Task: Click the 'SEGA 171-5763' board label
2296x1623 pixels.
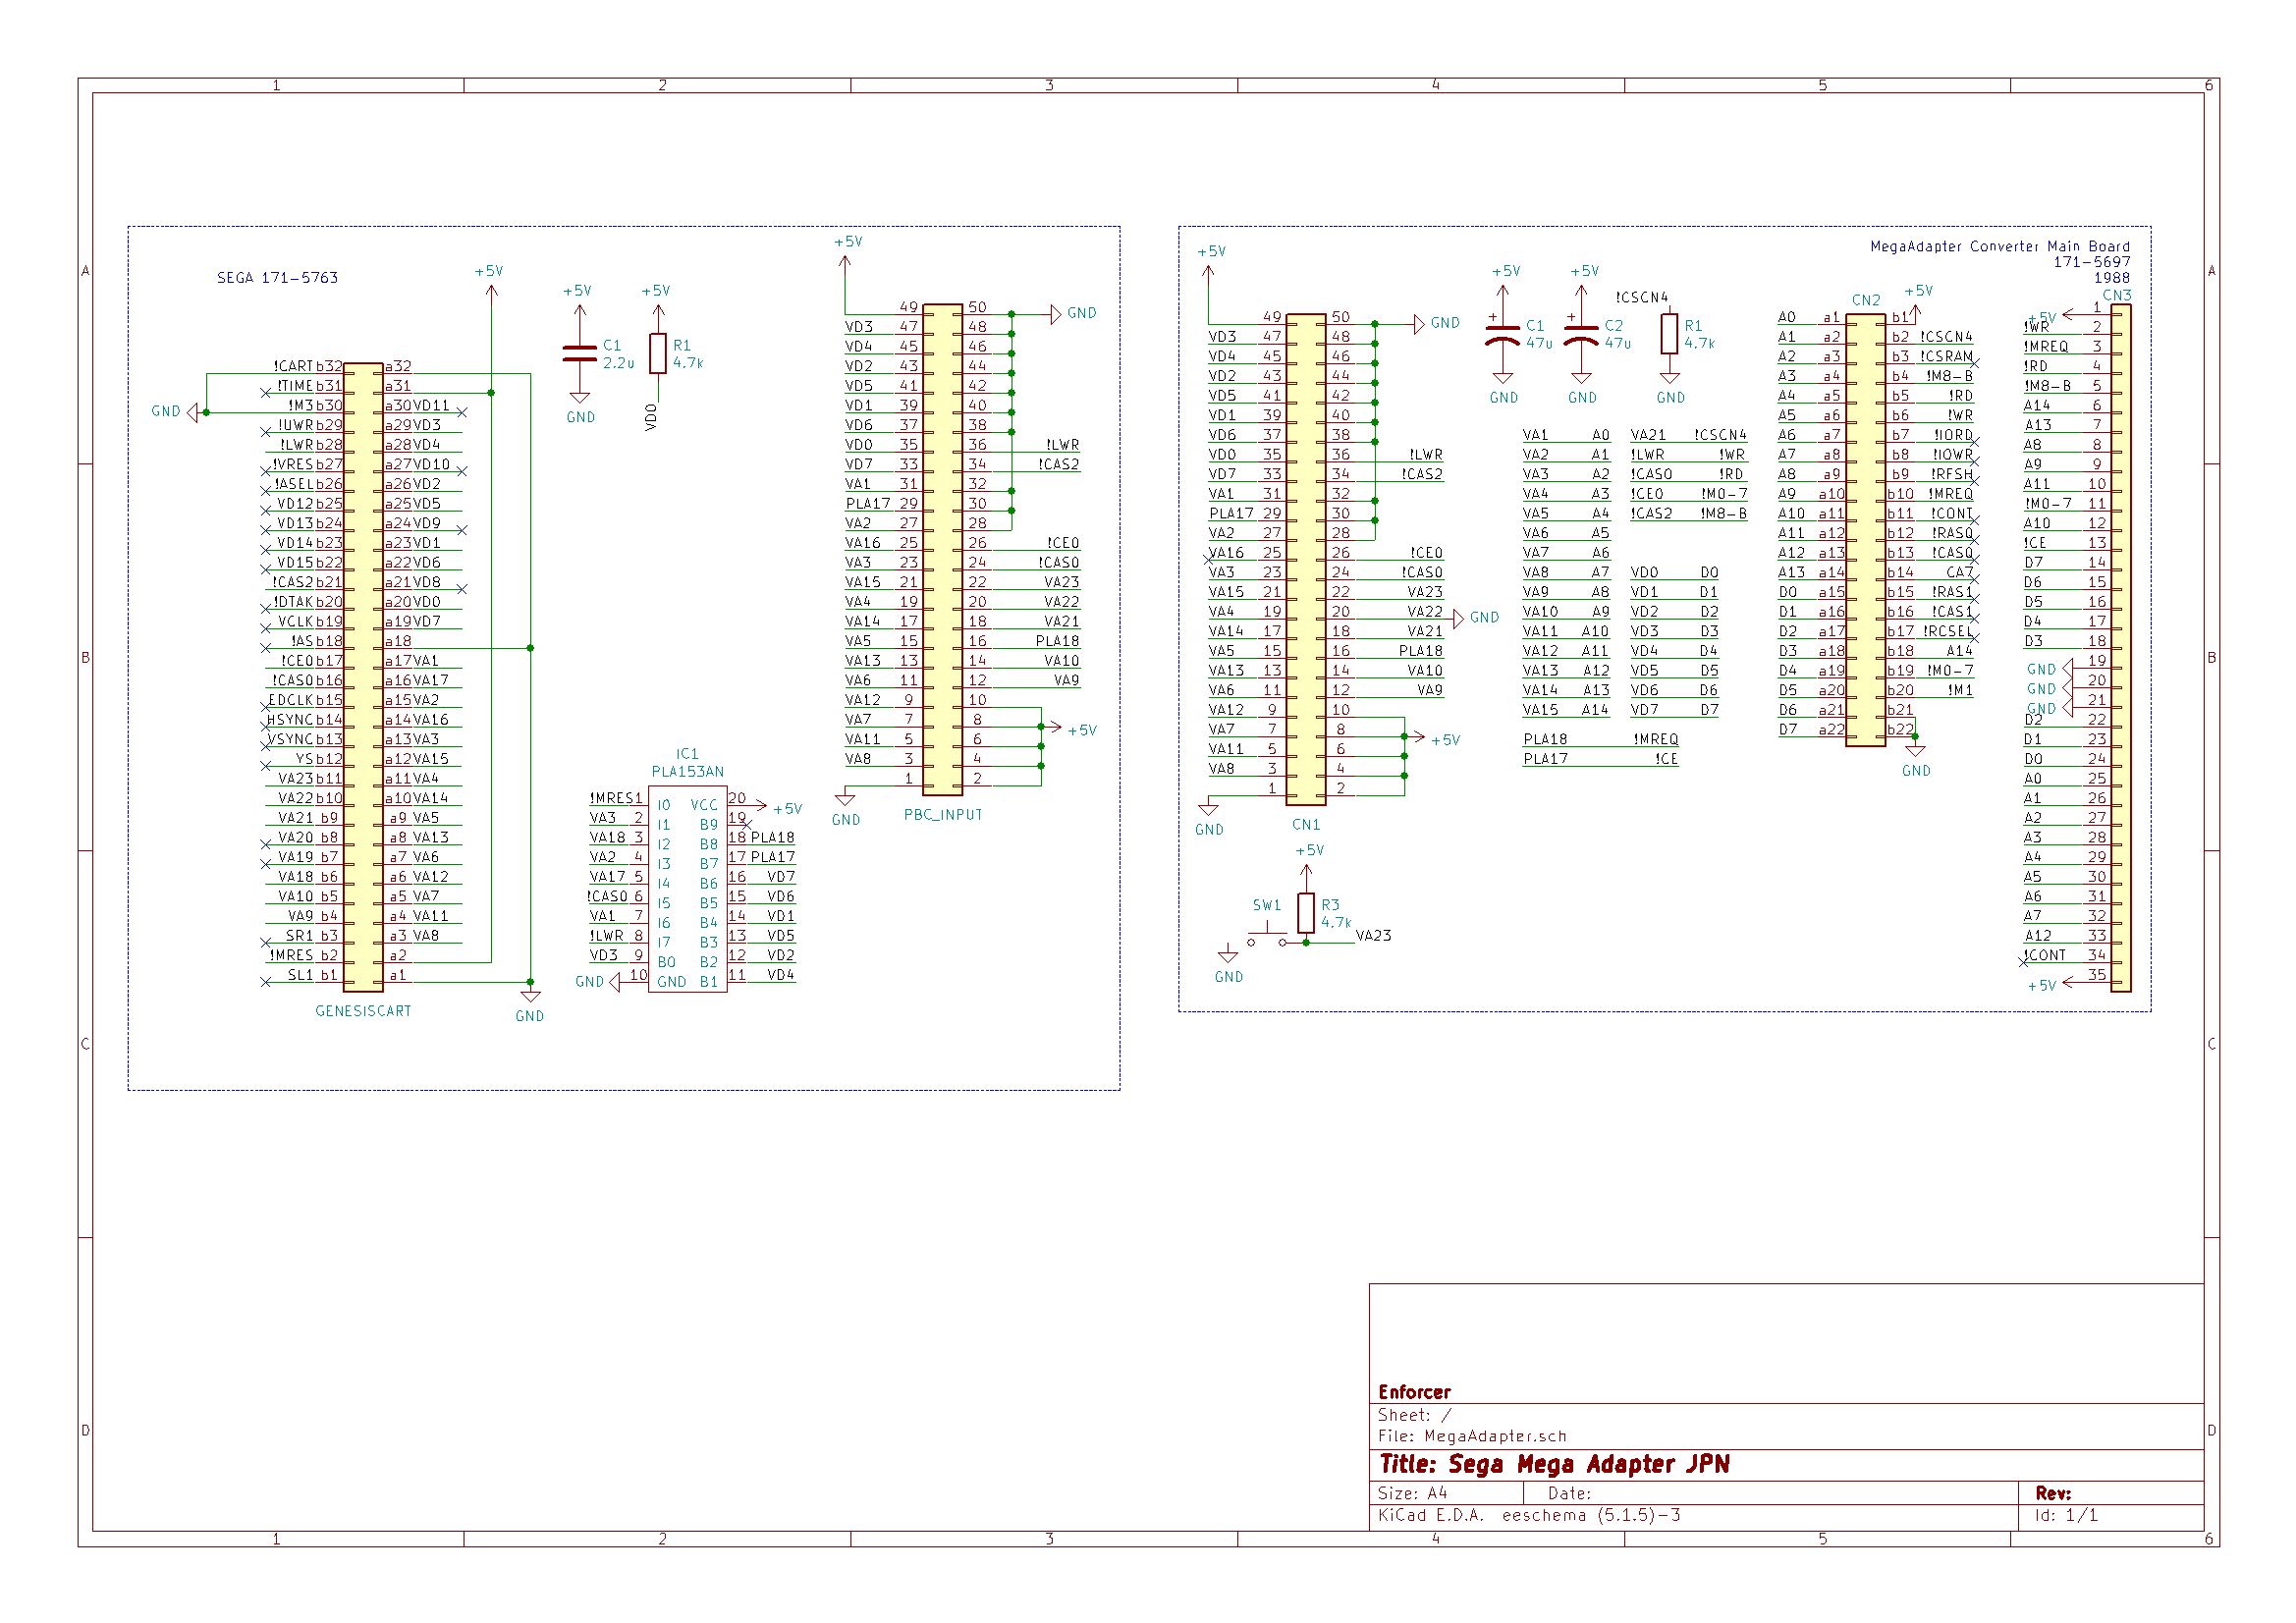Action: coord(277,278)
